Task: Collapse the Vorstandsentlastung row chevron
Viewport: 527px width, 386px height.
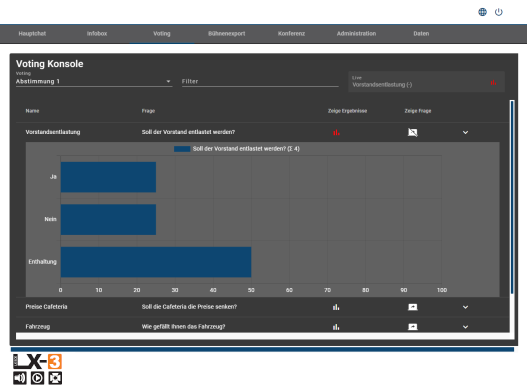Action: 465,132
